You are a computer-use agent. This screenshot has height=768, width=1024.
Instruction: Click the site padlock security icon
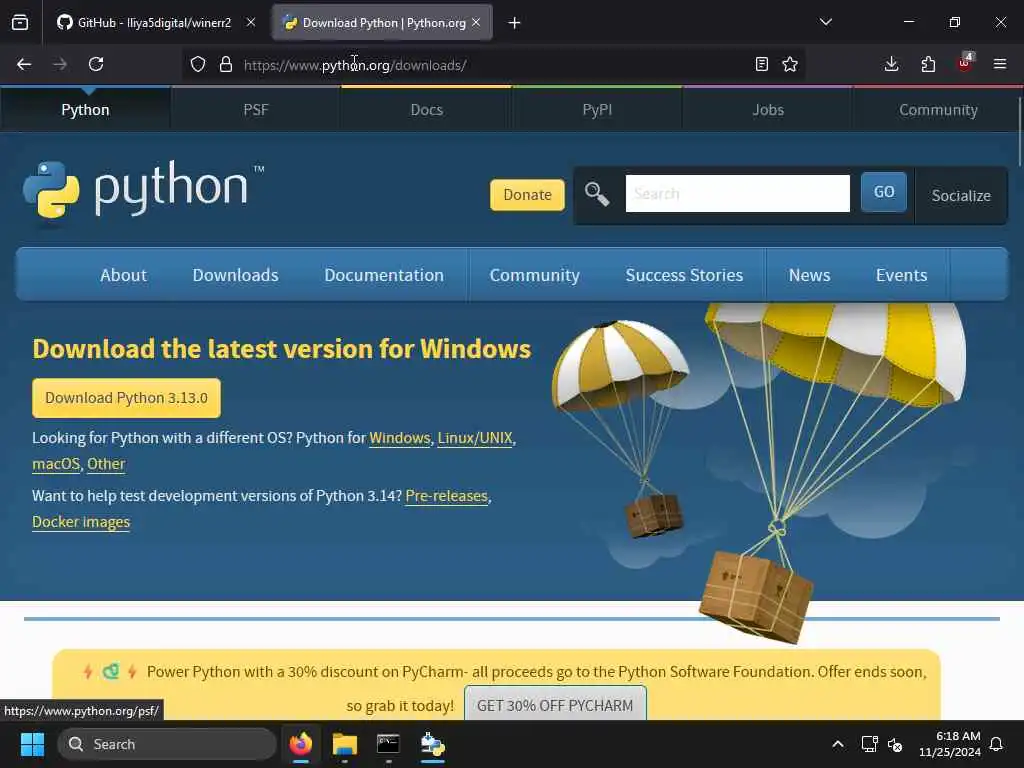pos(226,64)
